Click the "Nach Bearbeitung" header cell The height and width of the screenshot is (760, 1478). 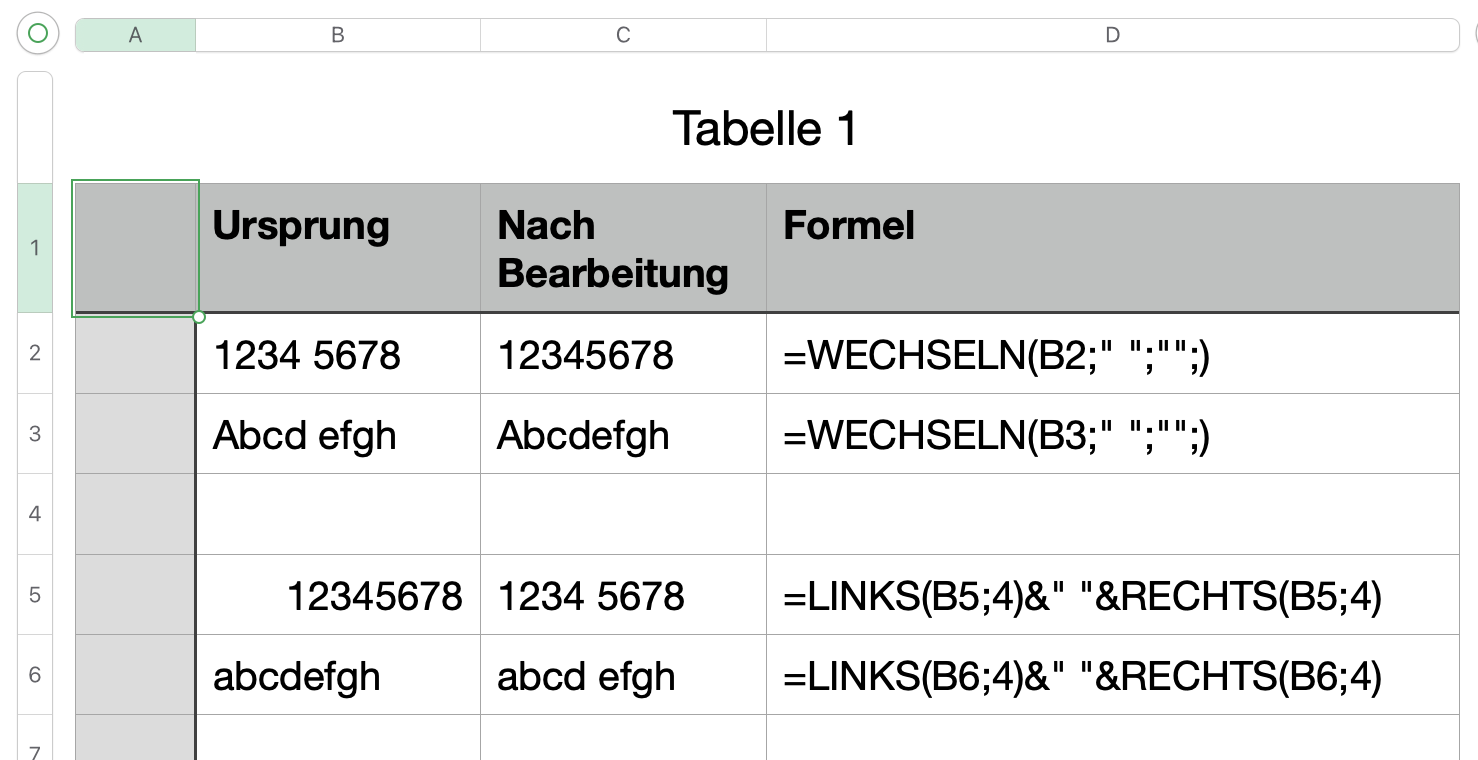click(x=623, y=248)
